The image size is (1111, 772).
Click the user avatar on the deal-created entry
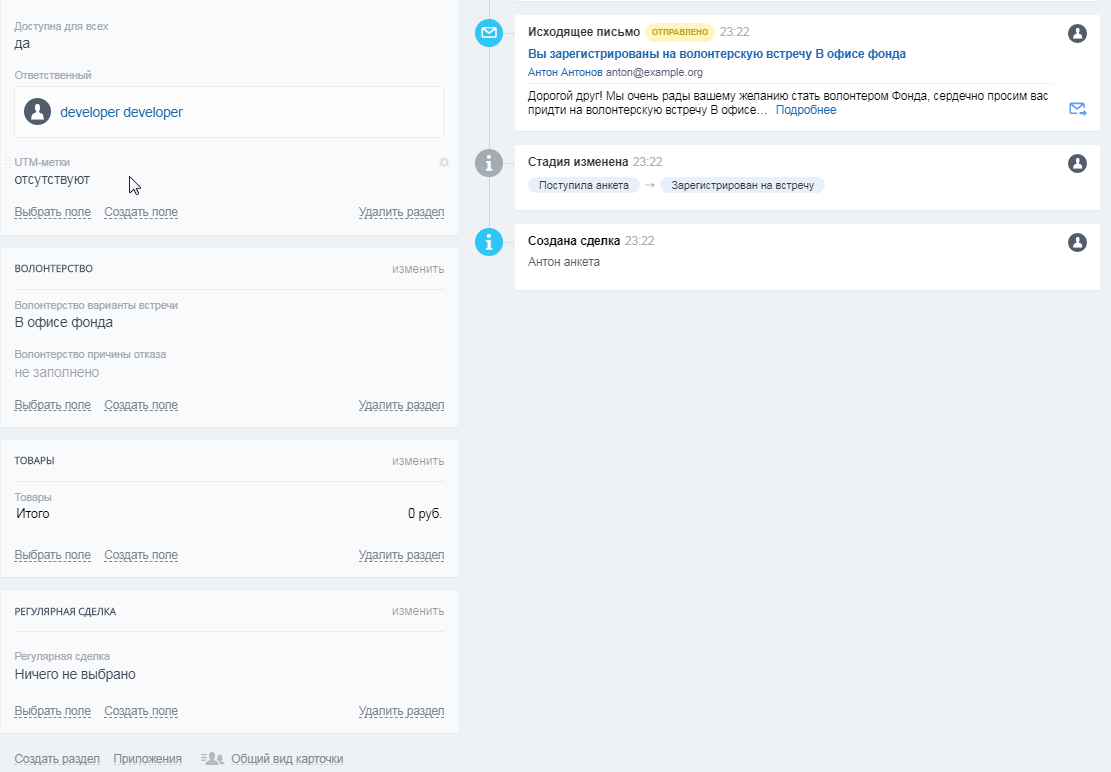tap(1077, 242)
